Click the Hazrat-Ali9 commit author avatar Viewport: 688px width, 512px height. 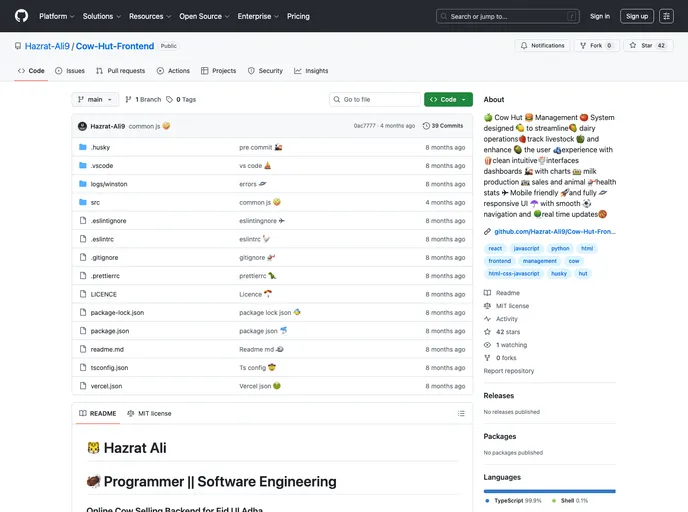[x=82, y=126]
